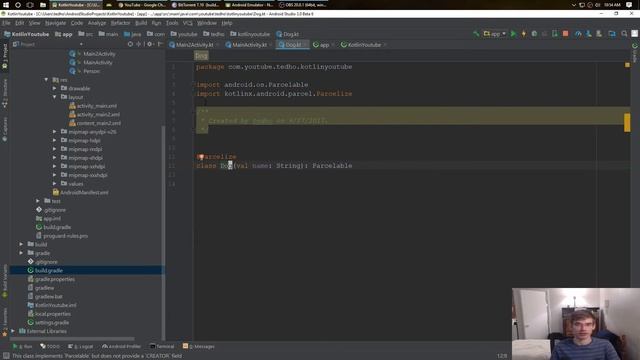
Task: Expand the values folder
Action: (54, 184)
